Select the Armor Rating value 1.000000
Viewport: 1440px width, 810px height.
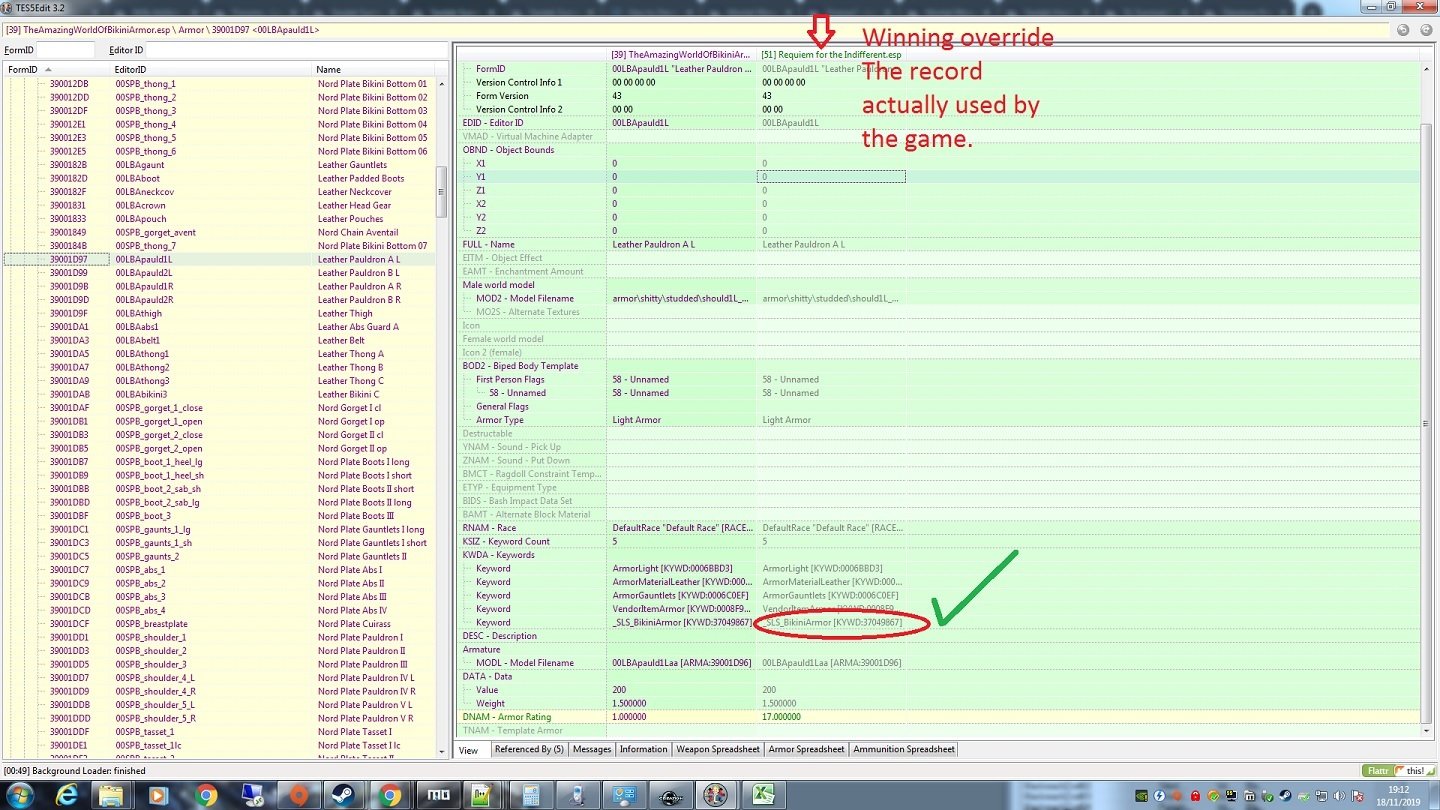coord(629,717)
